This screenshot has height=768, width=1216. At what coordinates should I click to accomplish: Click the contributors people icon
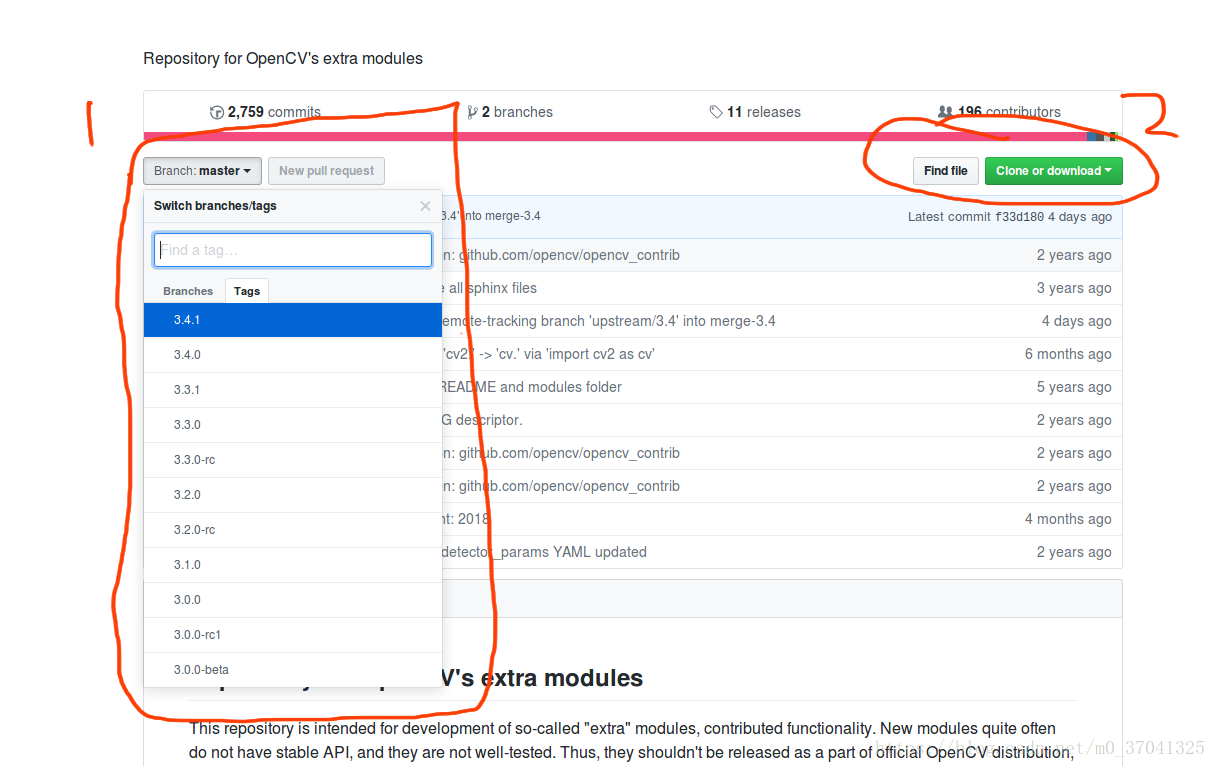(945, 112)
